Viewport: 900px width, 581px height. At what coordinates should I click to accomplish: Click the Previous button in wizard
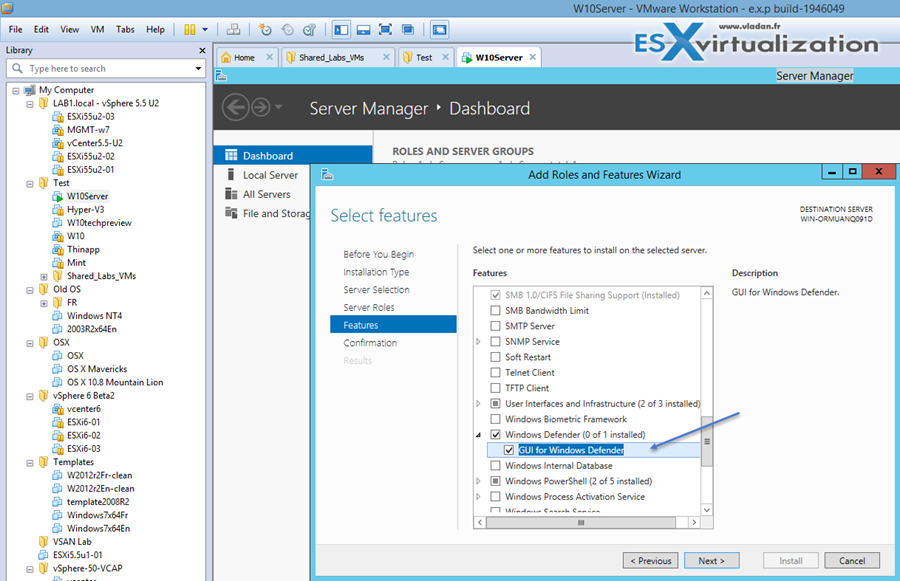[x=650, y=560]
